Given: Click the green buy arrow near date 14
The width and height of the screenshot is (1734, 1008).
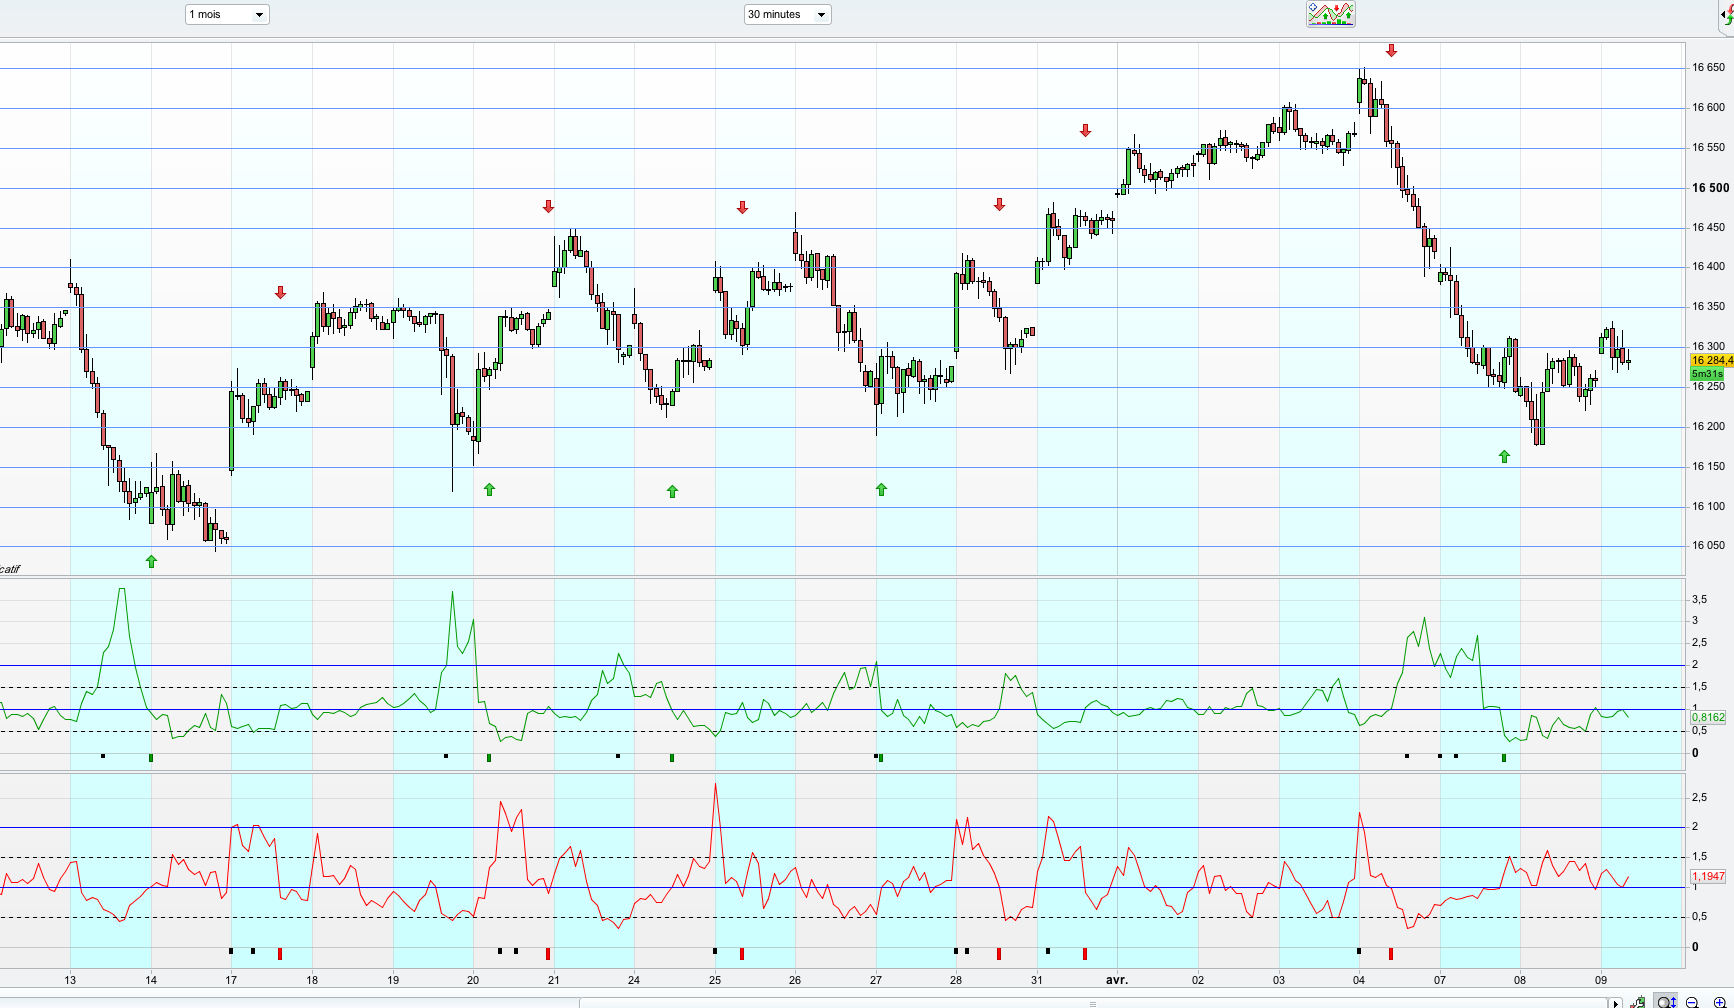Looking at the screenshot, I should pos(151,561).
